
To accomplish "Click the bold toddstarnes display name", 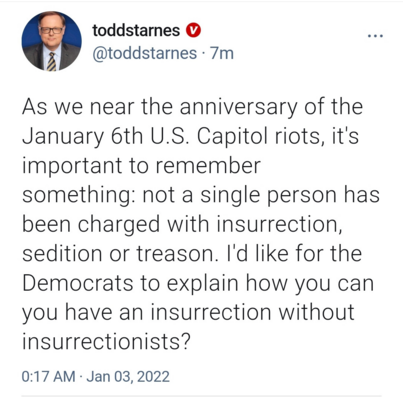I will [136, 31].
